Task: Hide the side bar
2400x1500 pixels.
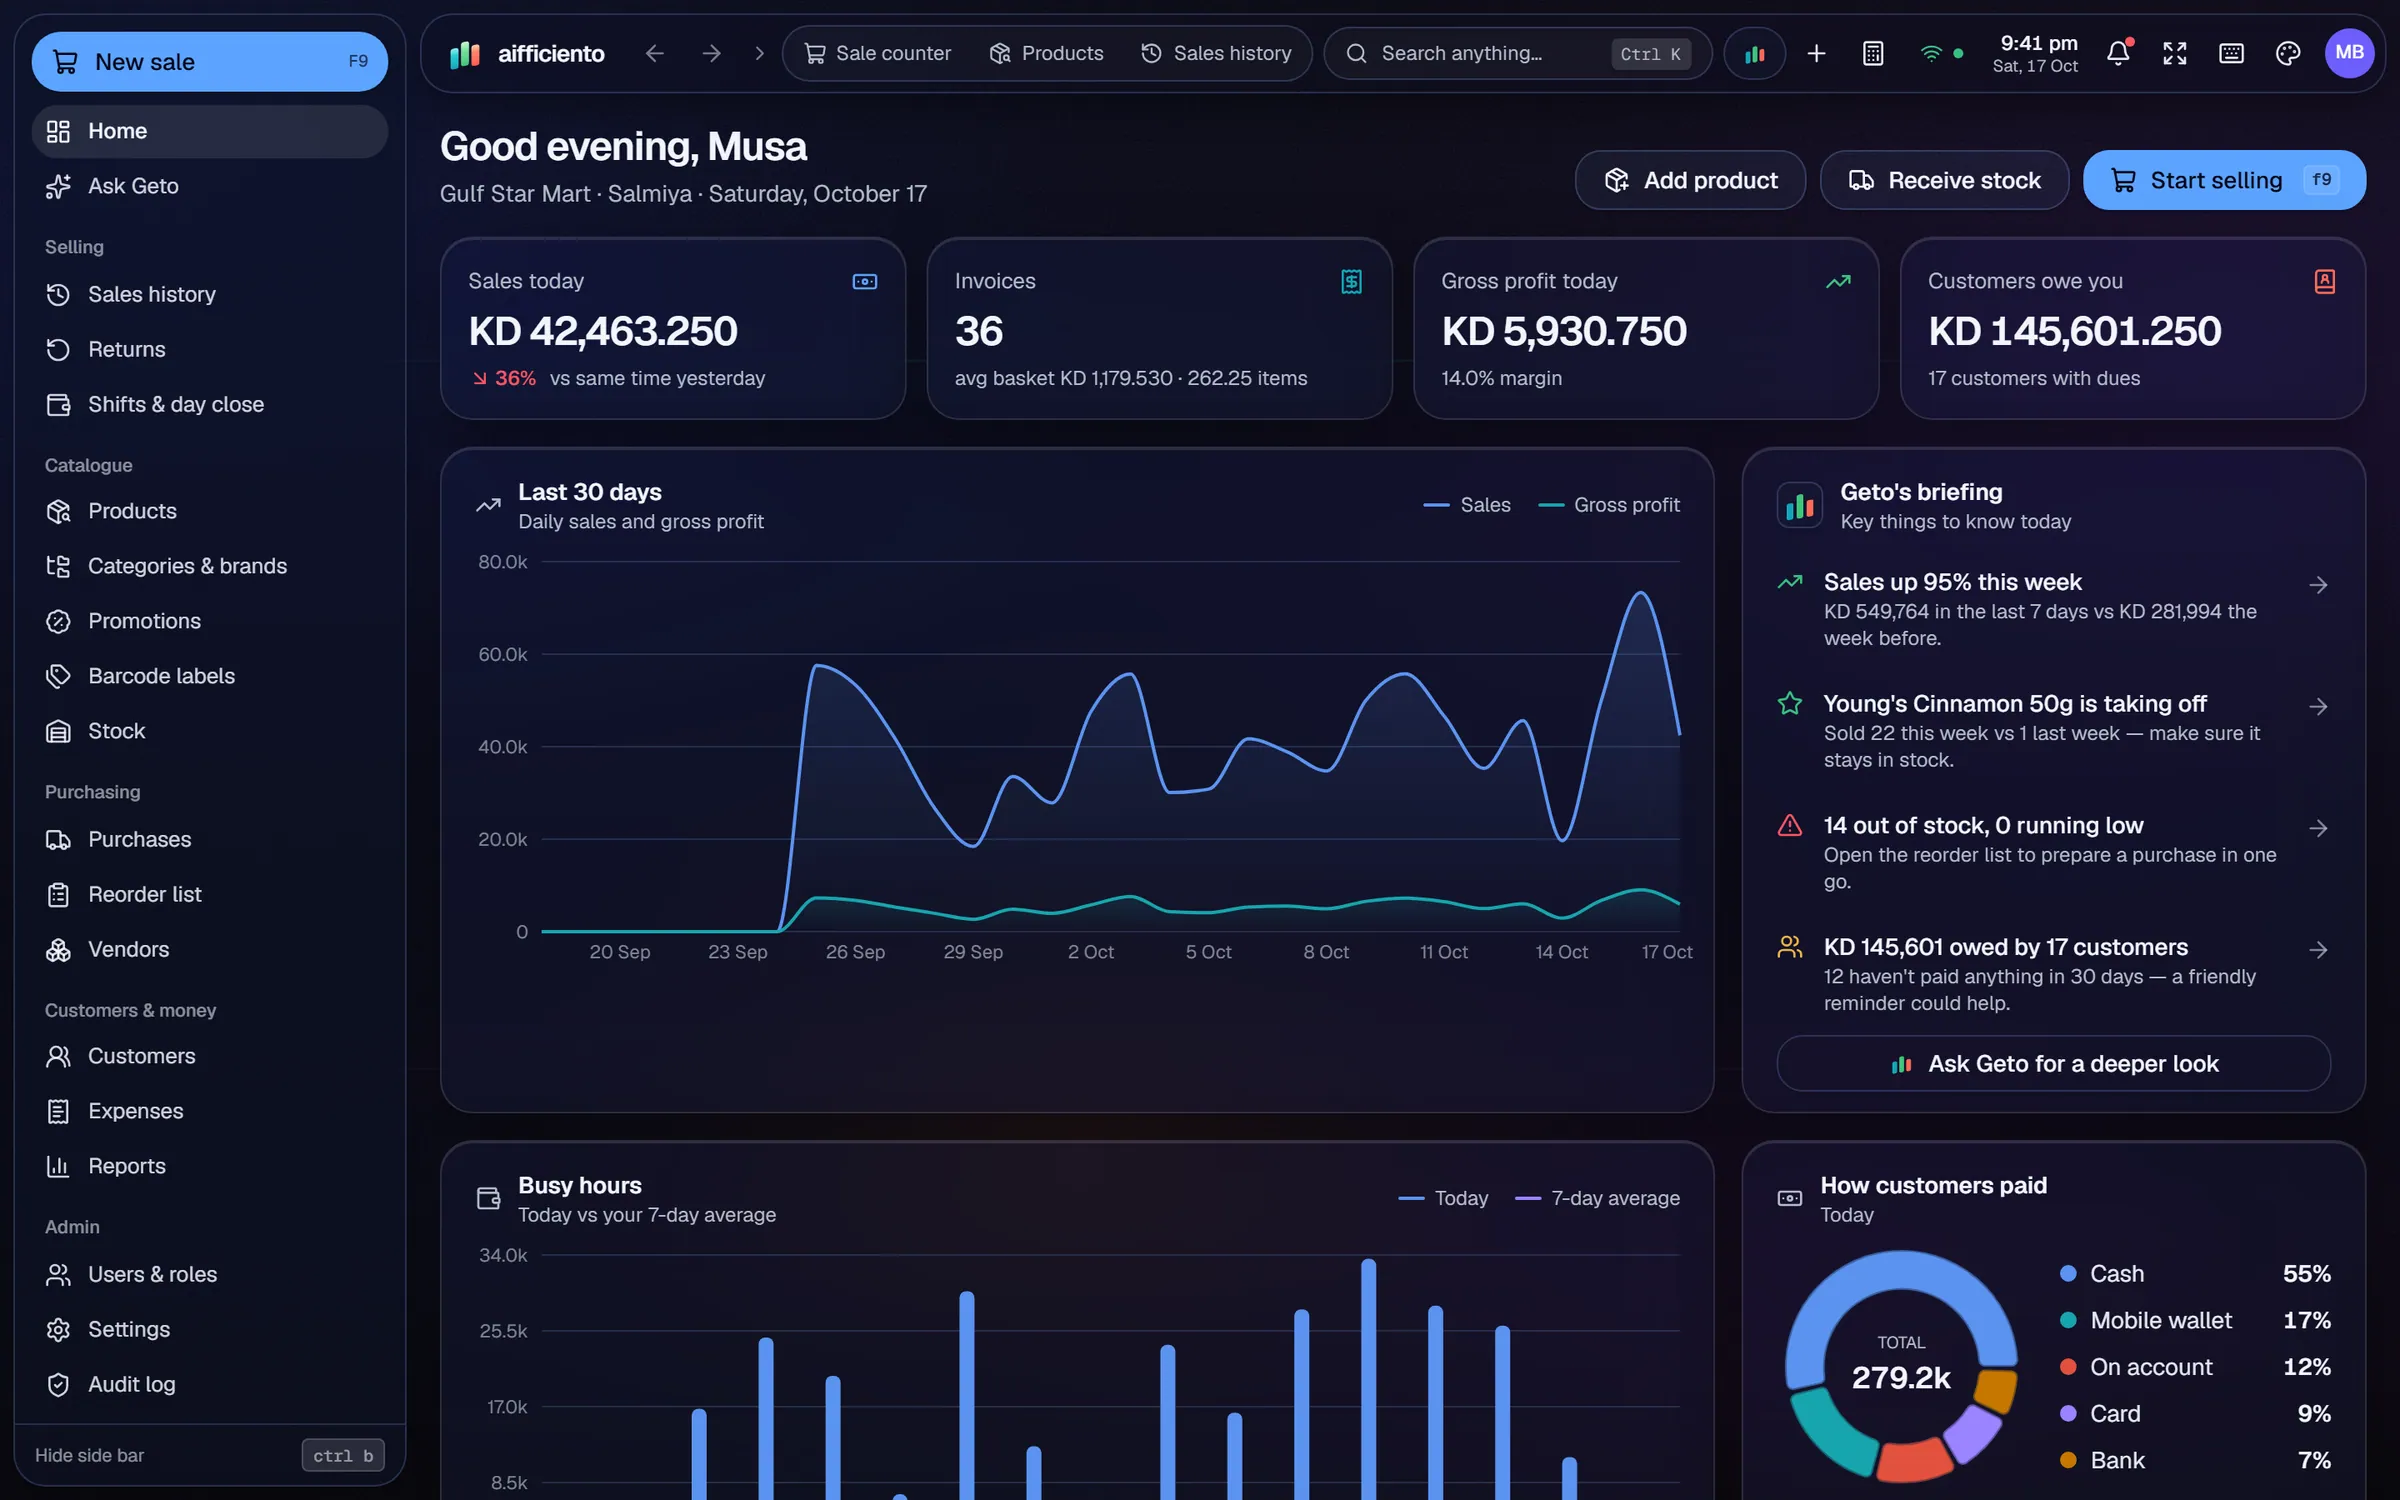Action: pyautogui.click(x=209, y=1455)
